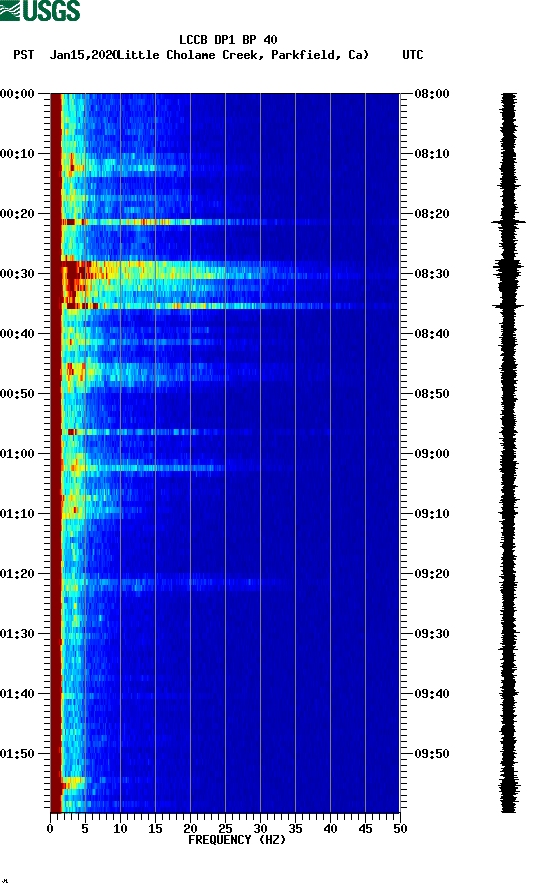552x892 pixels.
Task: Click the 09:30 UTC time label
Action: point(432,634)
